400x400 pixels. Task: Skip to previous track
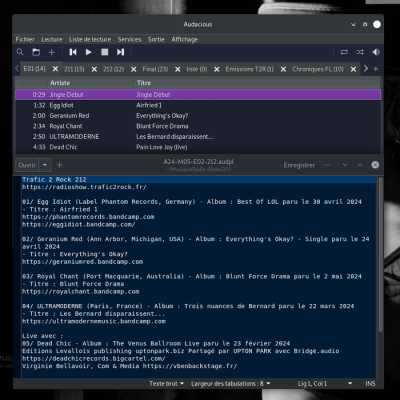[73, 52]
